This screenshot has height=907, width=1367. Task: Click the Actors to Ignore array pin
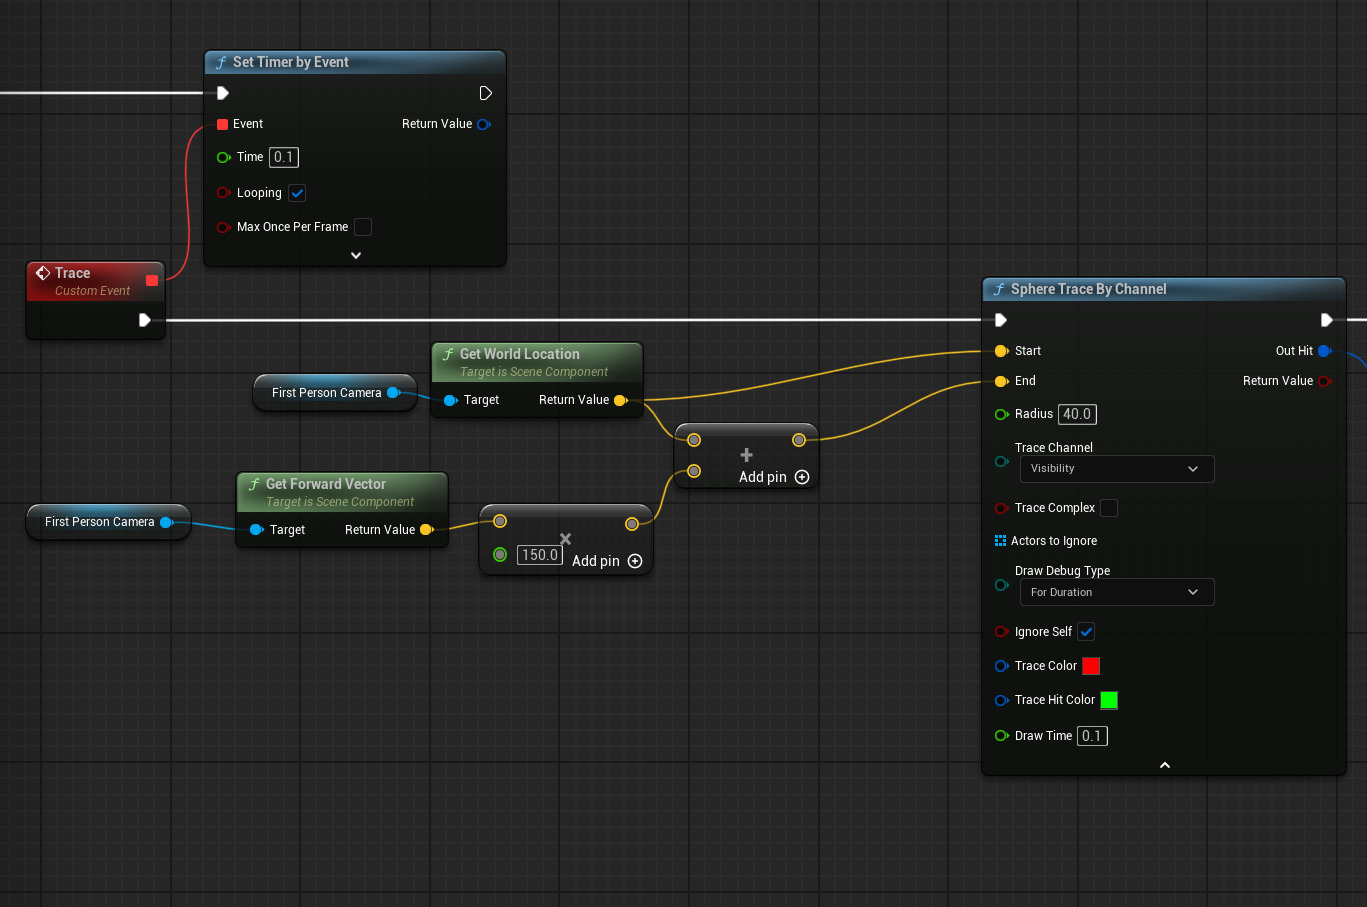click(1001, 541)
